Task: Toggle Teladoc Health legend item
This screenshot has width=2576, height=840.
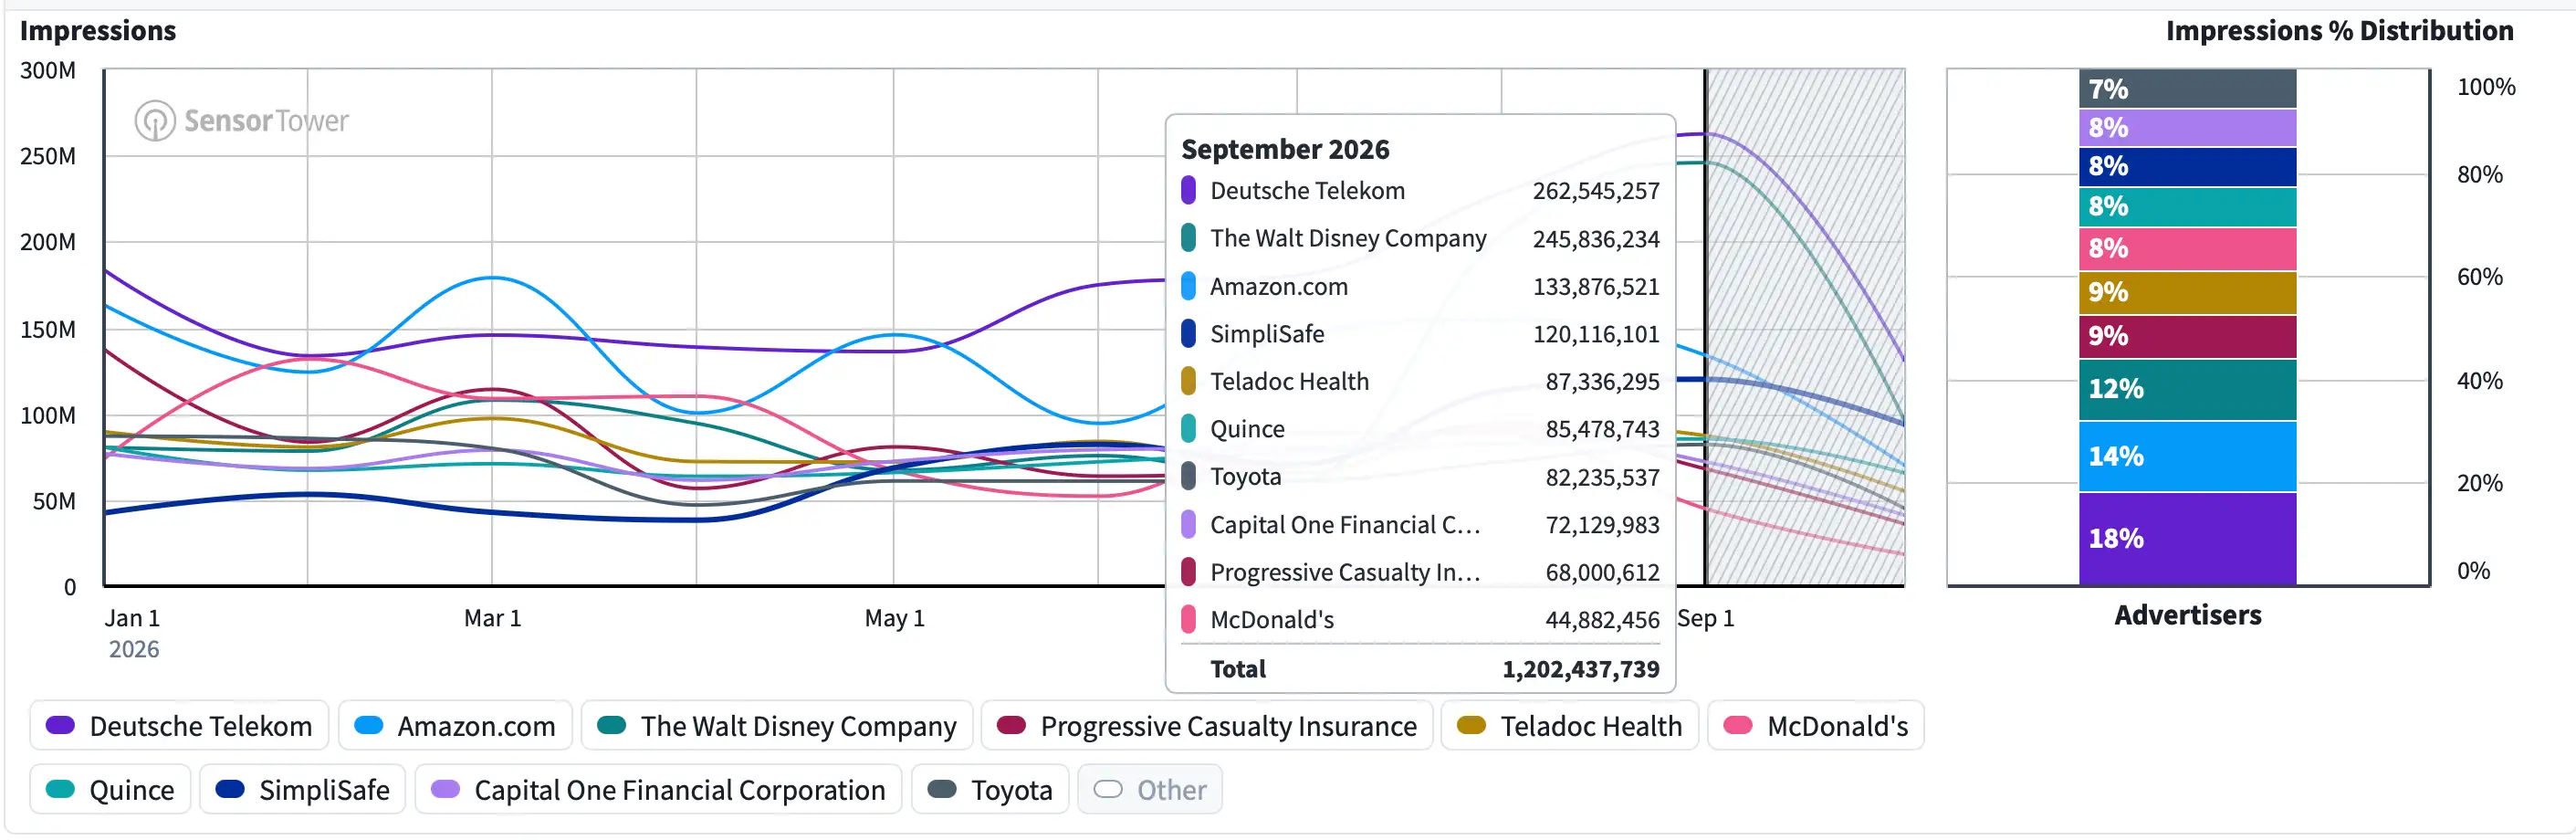Action: click(1570, 726)
